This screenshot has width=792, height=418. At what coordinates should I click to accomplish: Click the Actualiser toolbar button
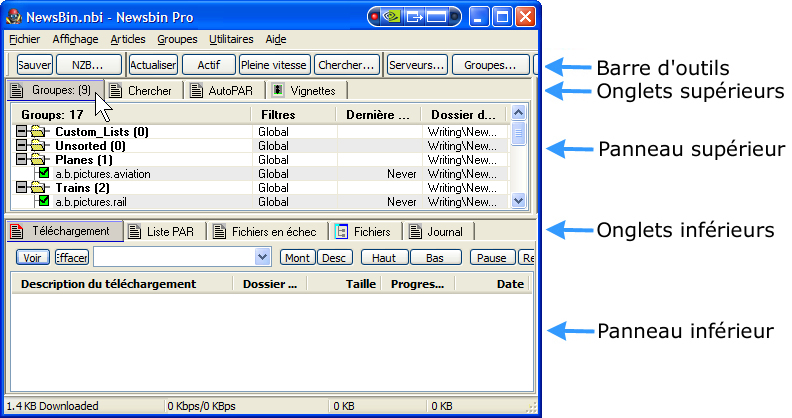pos(153,65)
